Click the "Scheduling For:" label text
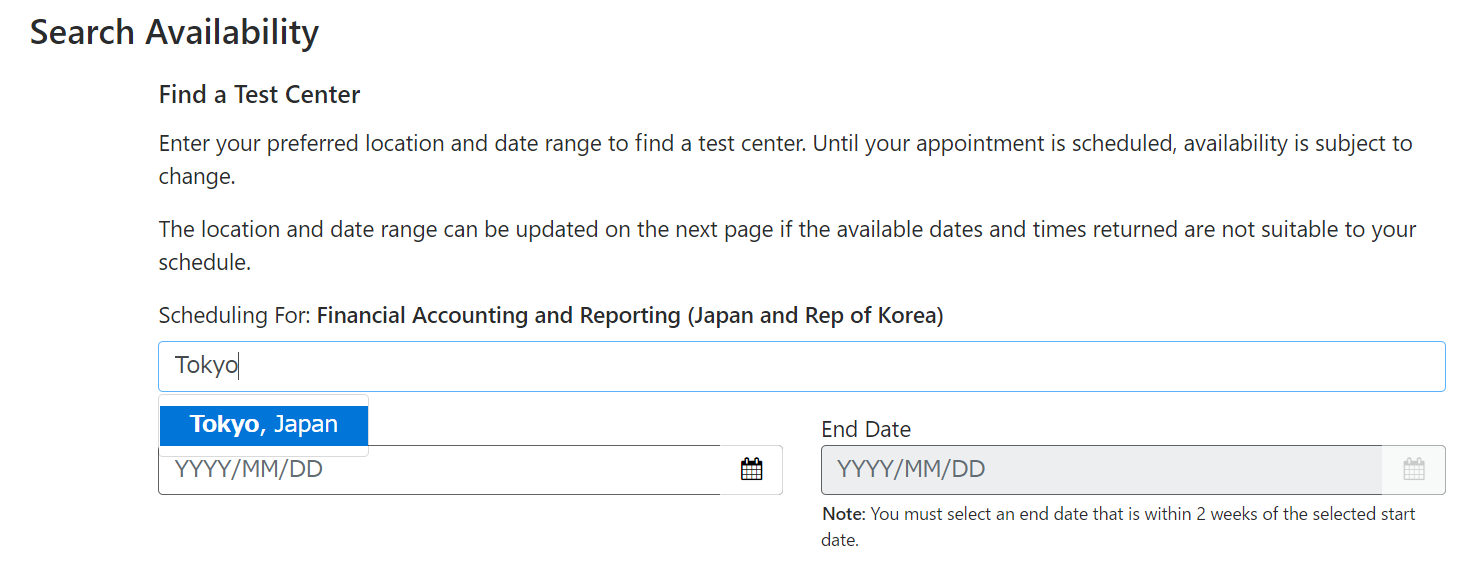Viewport: 1457px width, 582px height. [x=235, y=316]
